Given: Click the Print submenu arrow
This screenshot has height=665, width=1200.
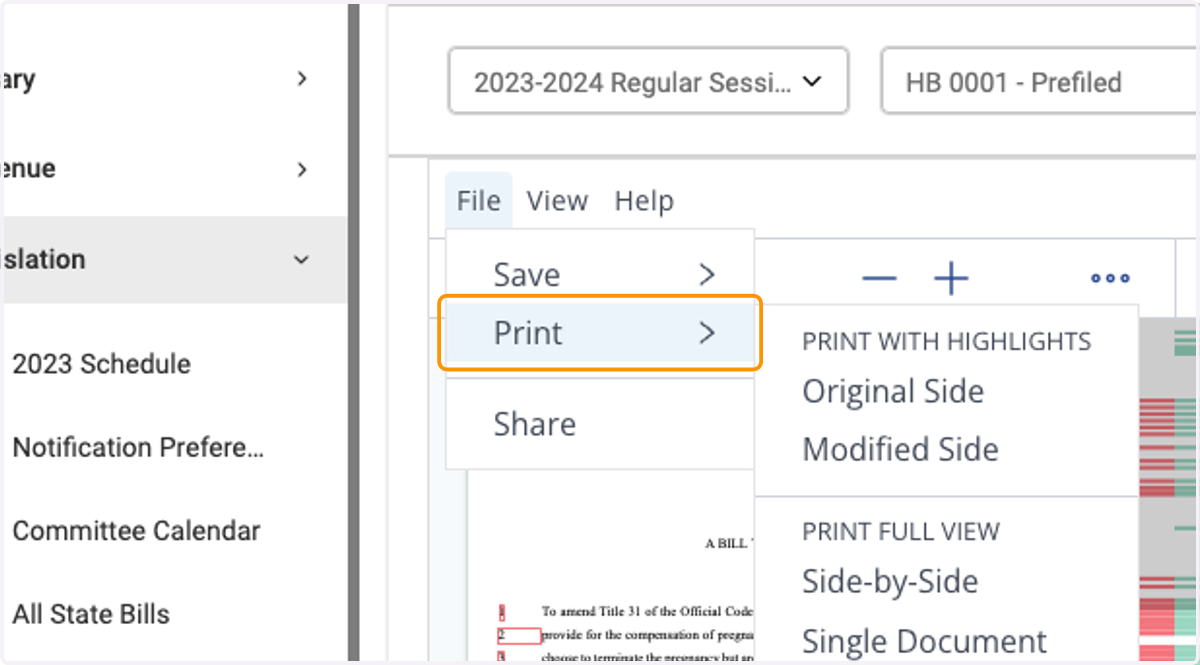Looking at the screenshot, I should [707, 333].
